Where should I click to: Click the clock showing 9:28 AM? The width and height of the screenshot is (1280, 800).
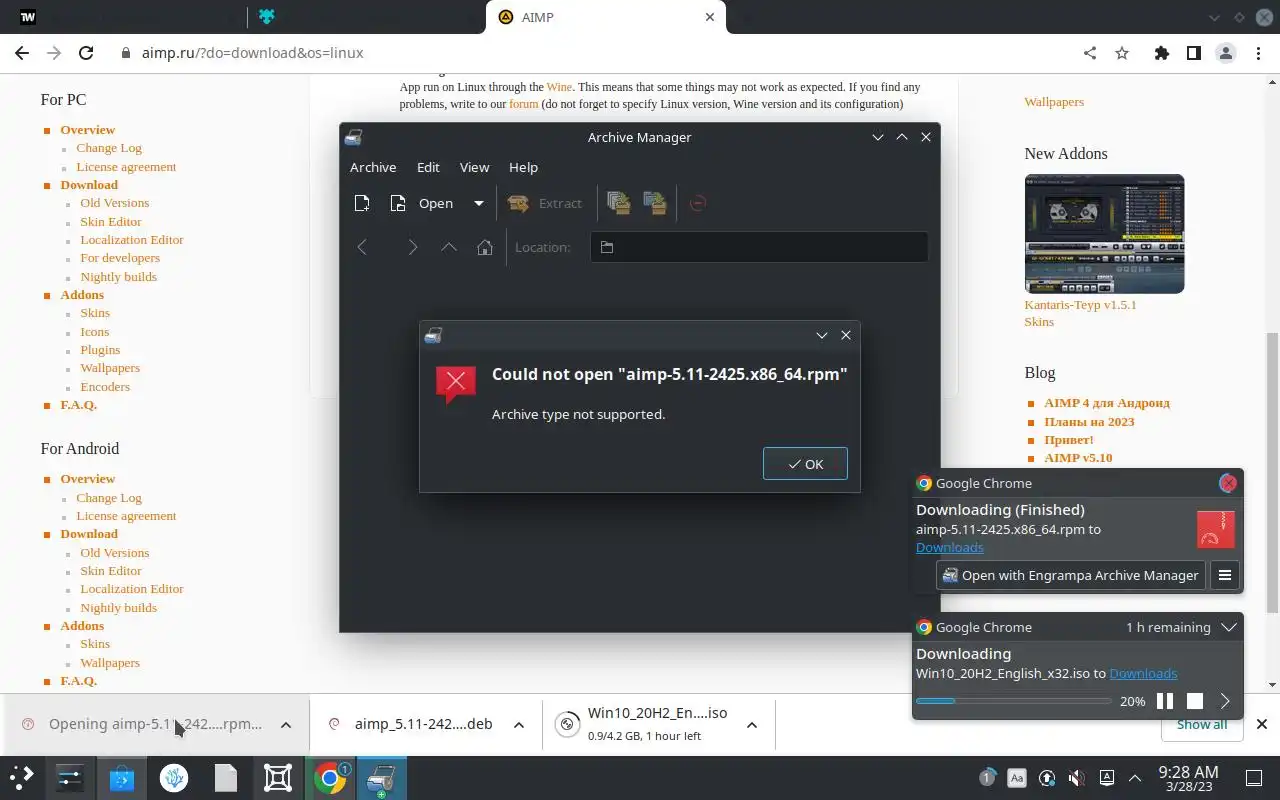1188,779
